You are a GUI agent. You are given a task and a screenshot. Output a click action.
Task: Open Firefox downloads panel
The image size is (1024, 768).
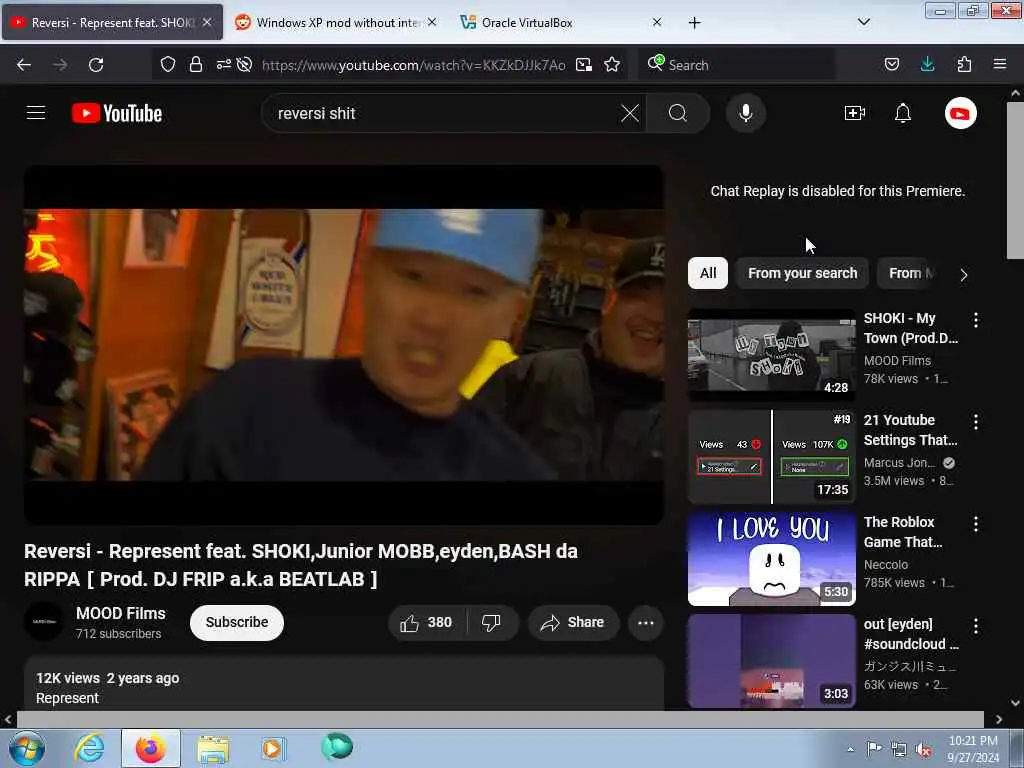click(927, 64)
